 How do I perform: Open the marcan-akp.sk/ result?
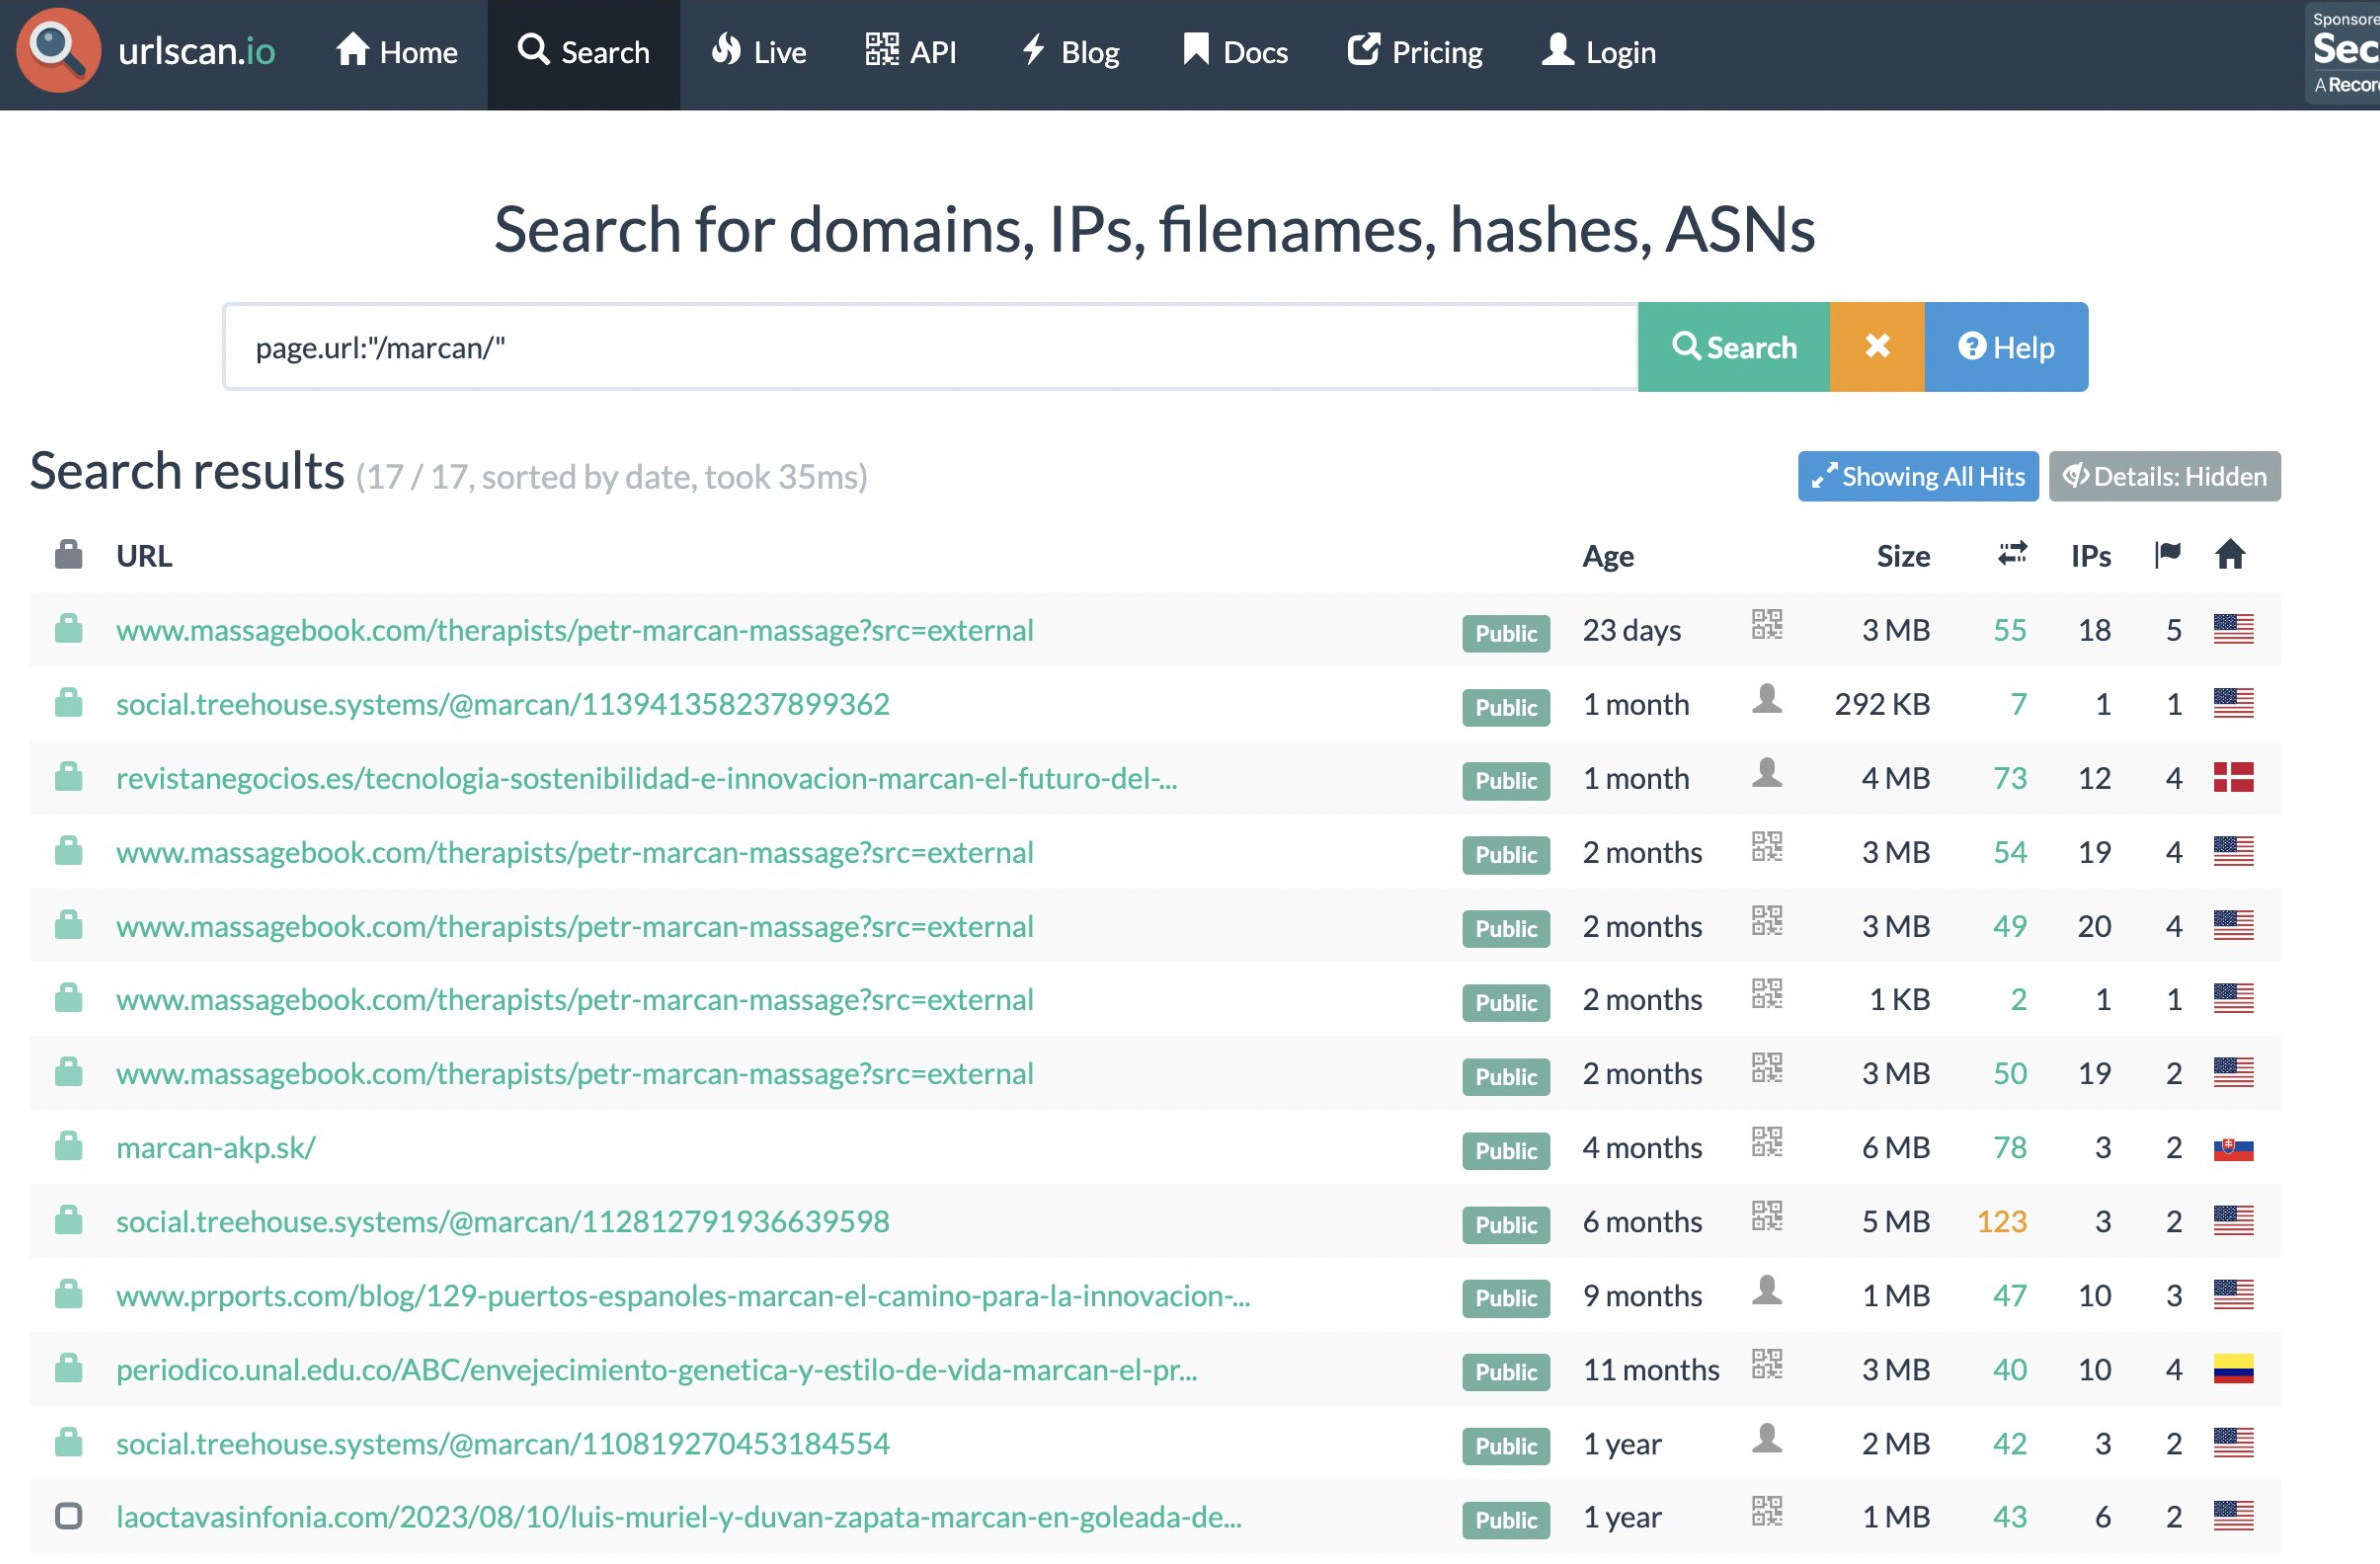(x=216, y=1148)
